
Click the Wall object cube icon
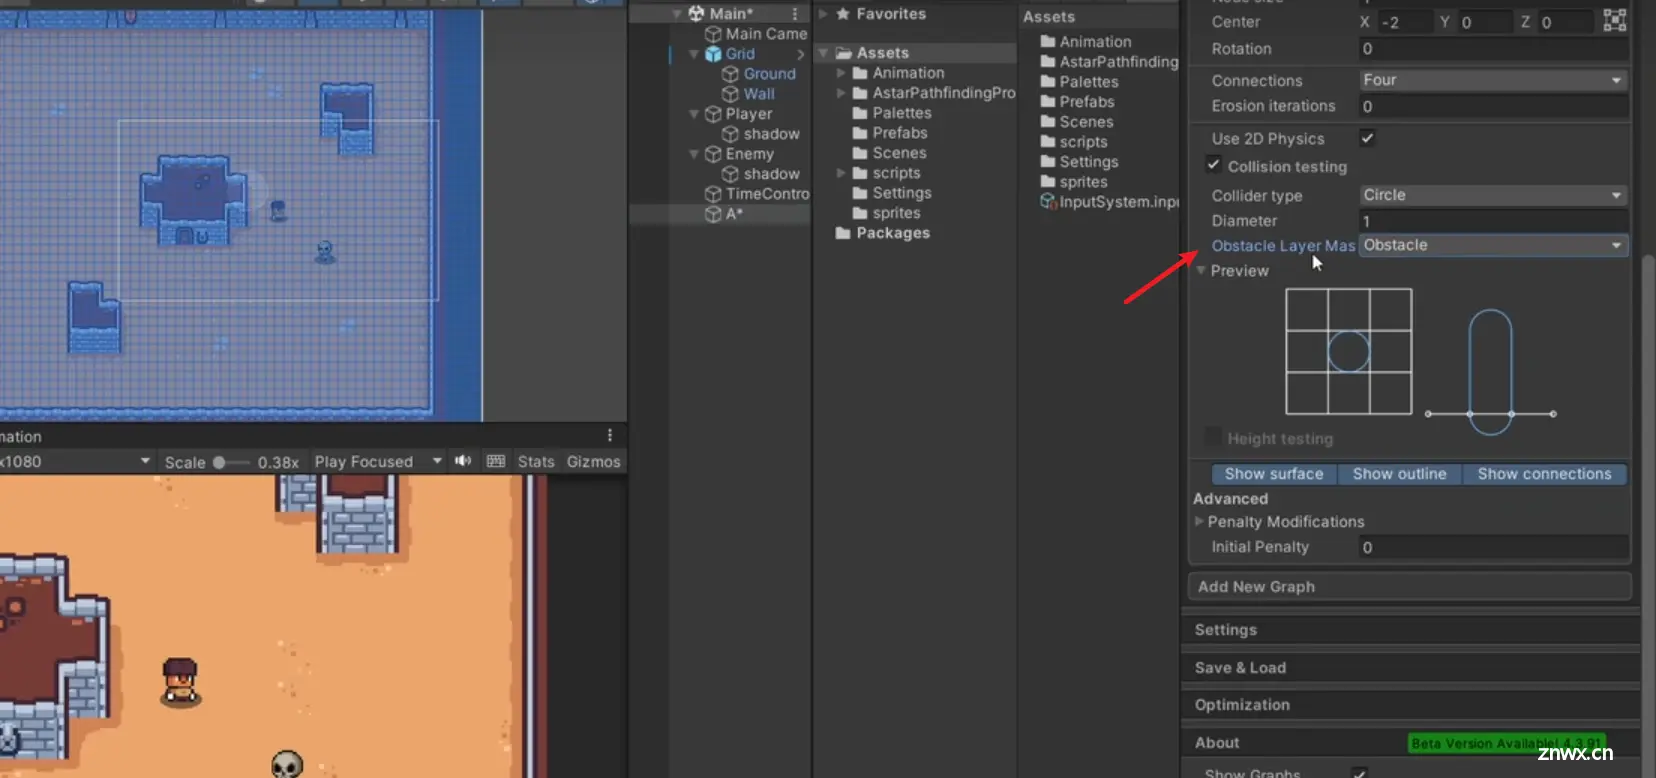tap(730, 94)
